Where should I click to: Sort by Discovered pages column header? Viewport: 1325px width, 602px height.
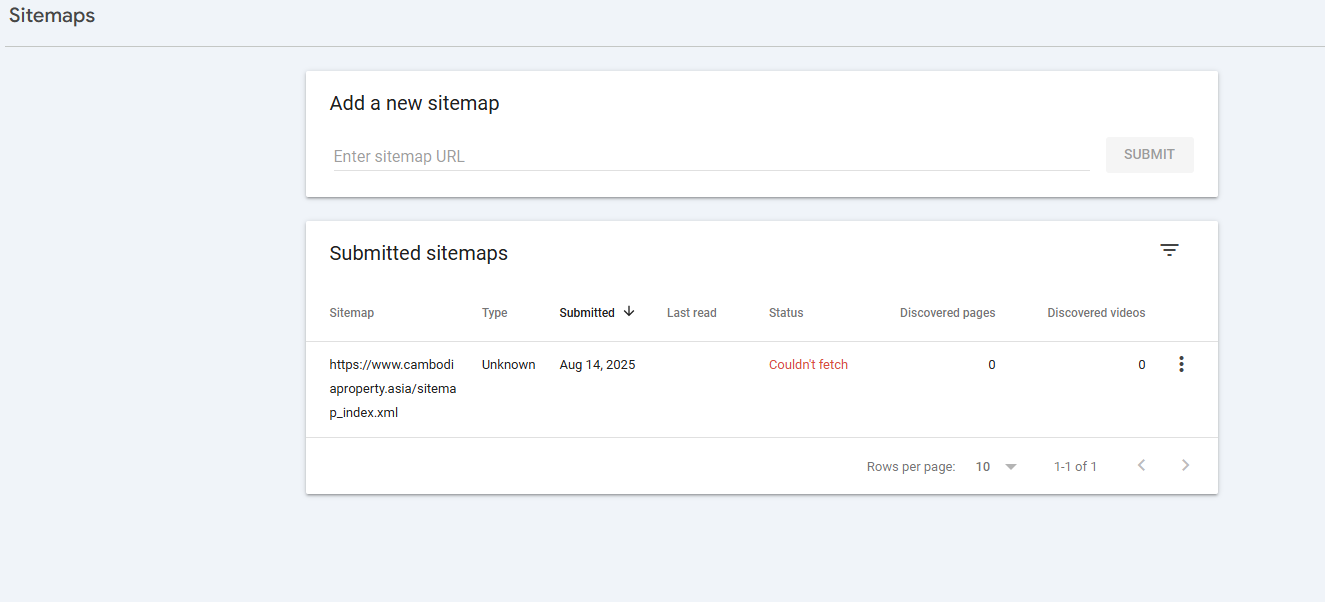click(x=947, y=313)
